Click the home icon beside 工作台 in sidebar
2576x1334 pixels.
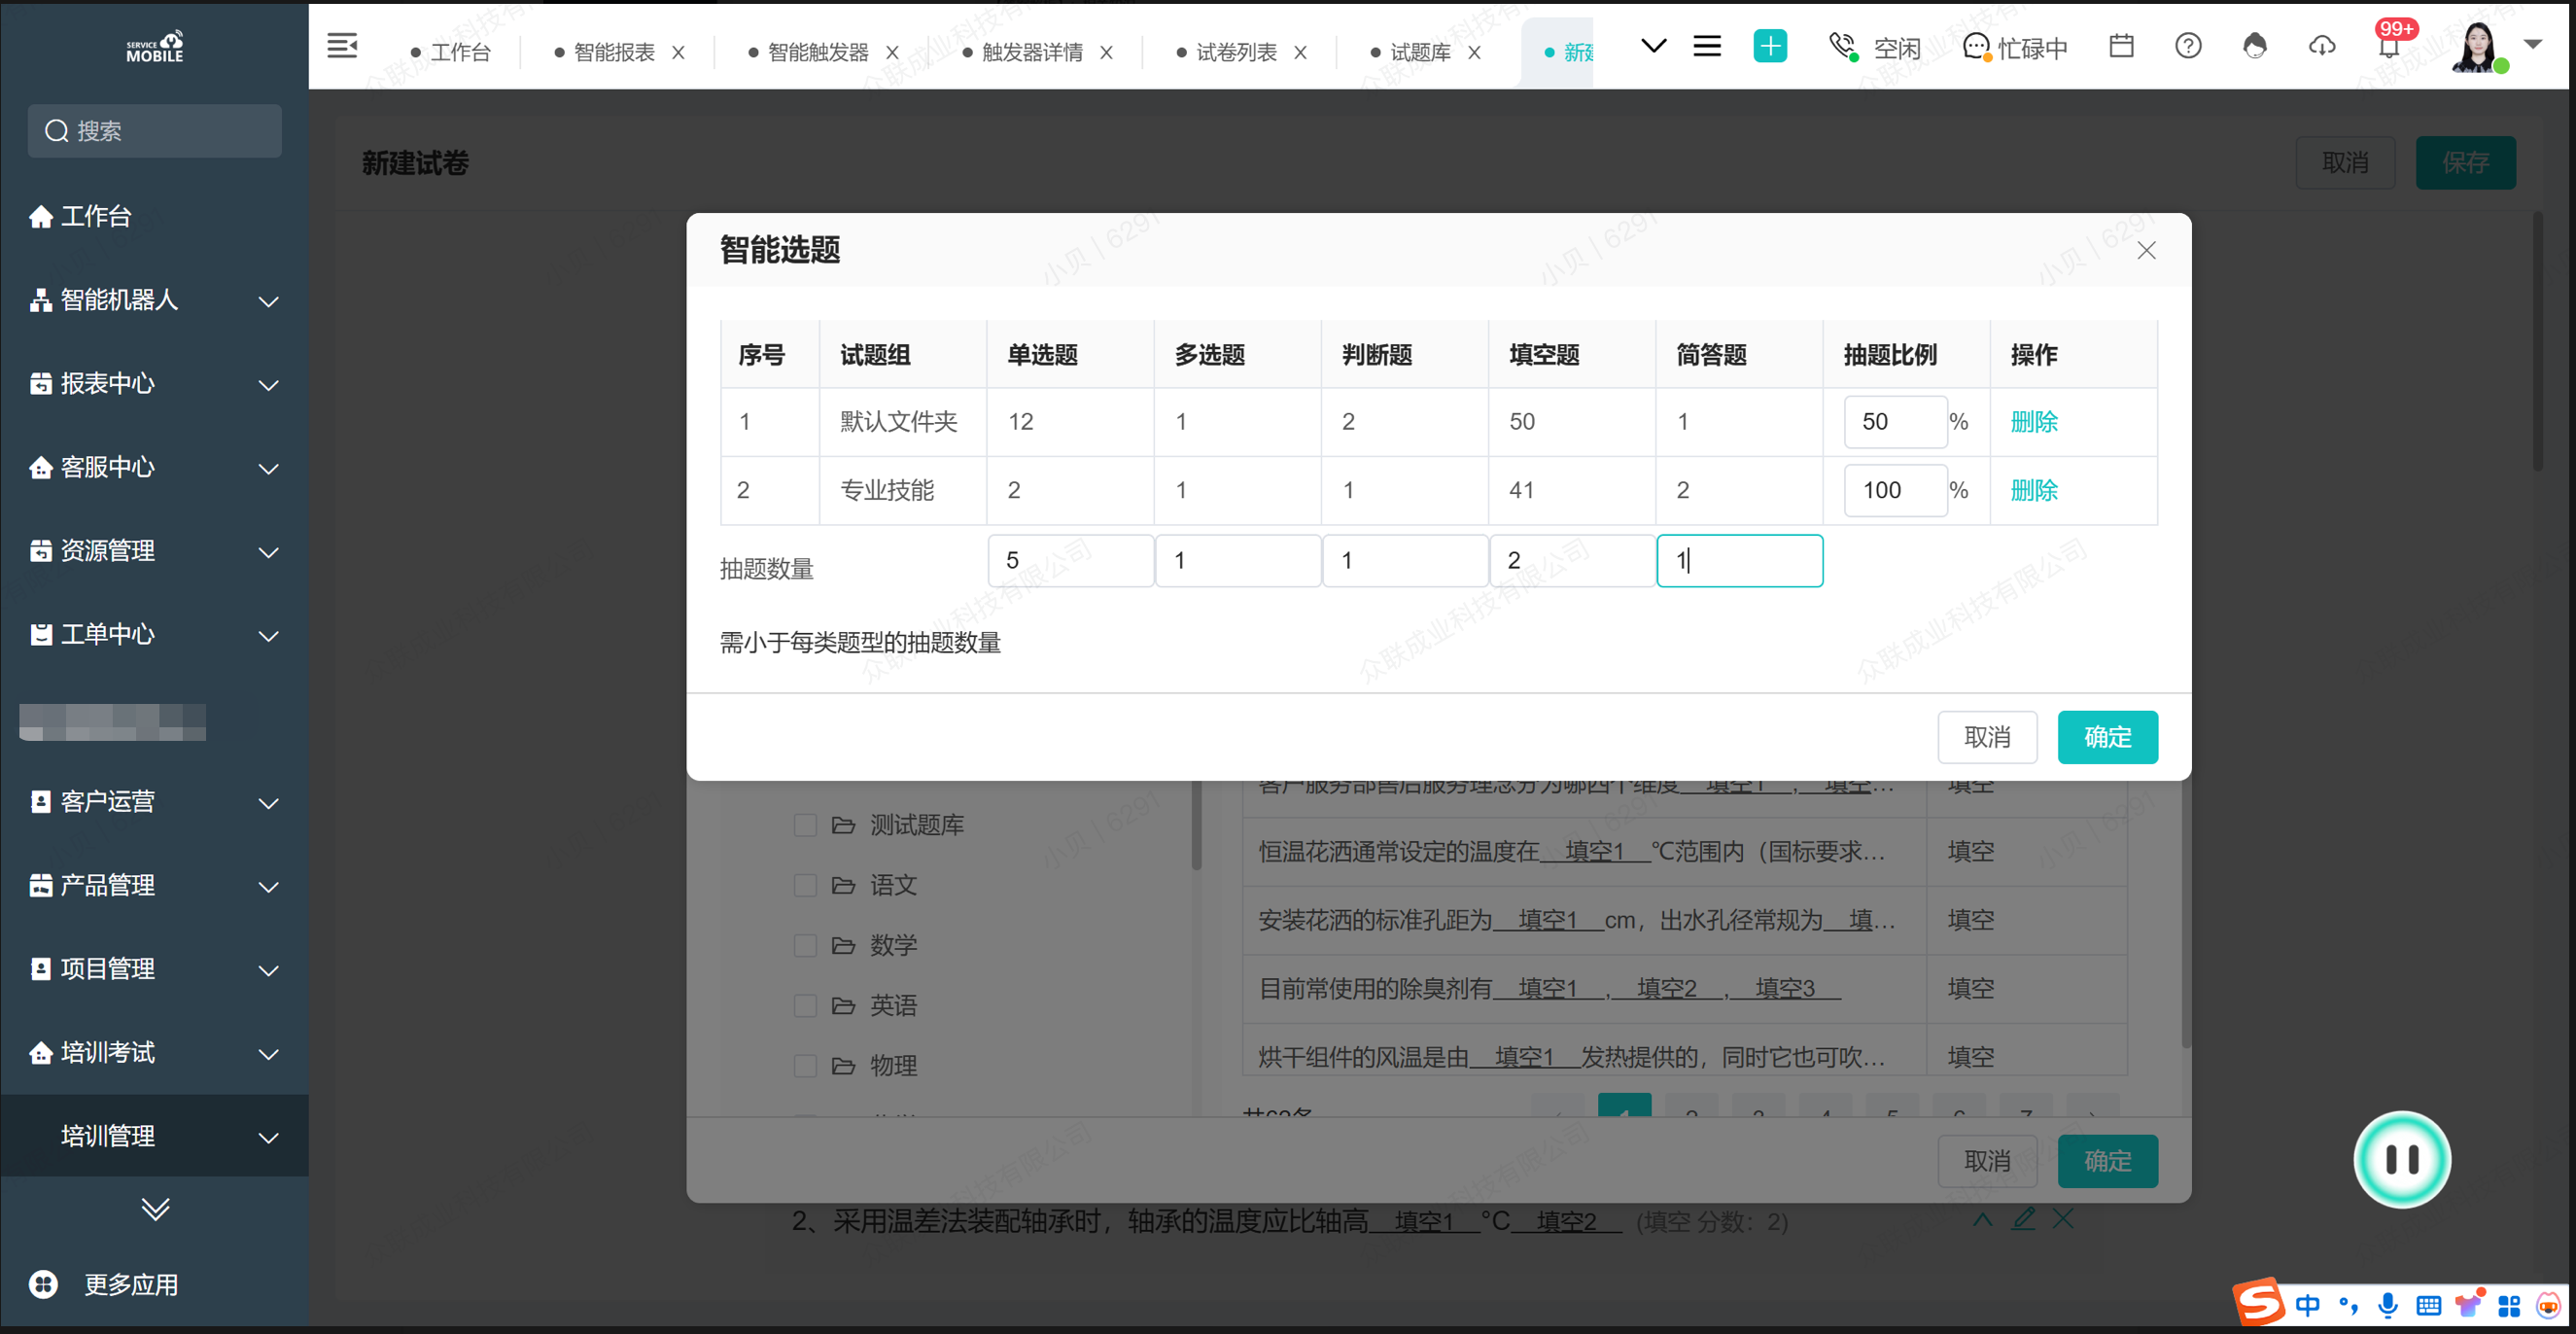(41, 216)
